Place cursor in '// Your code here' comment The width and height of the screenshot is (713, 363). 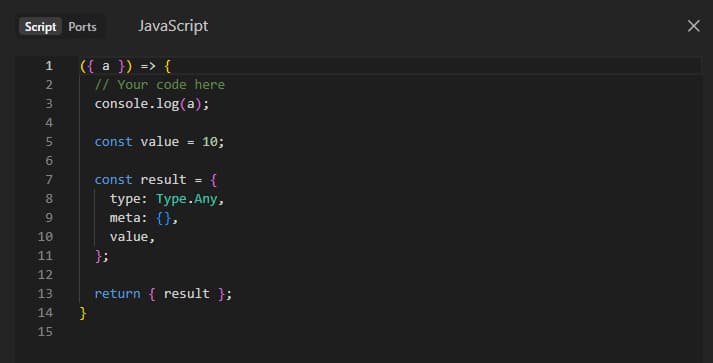click(x=160, y=85)
